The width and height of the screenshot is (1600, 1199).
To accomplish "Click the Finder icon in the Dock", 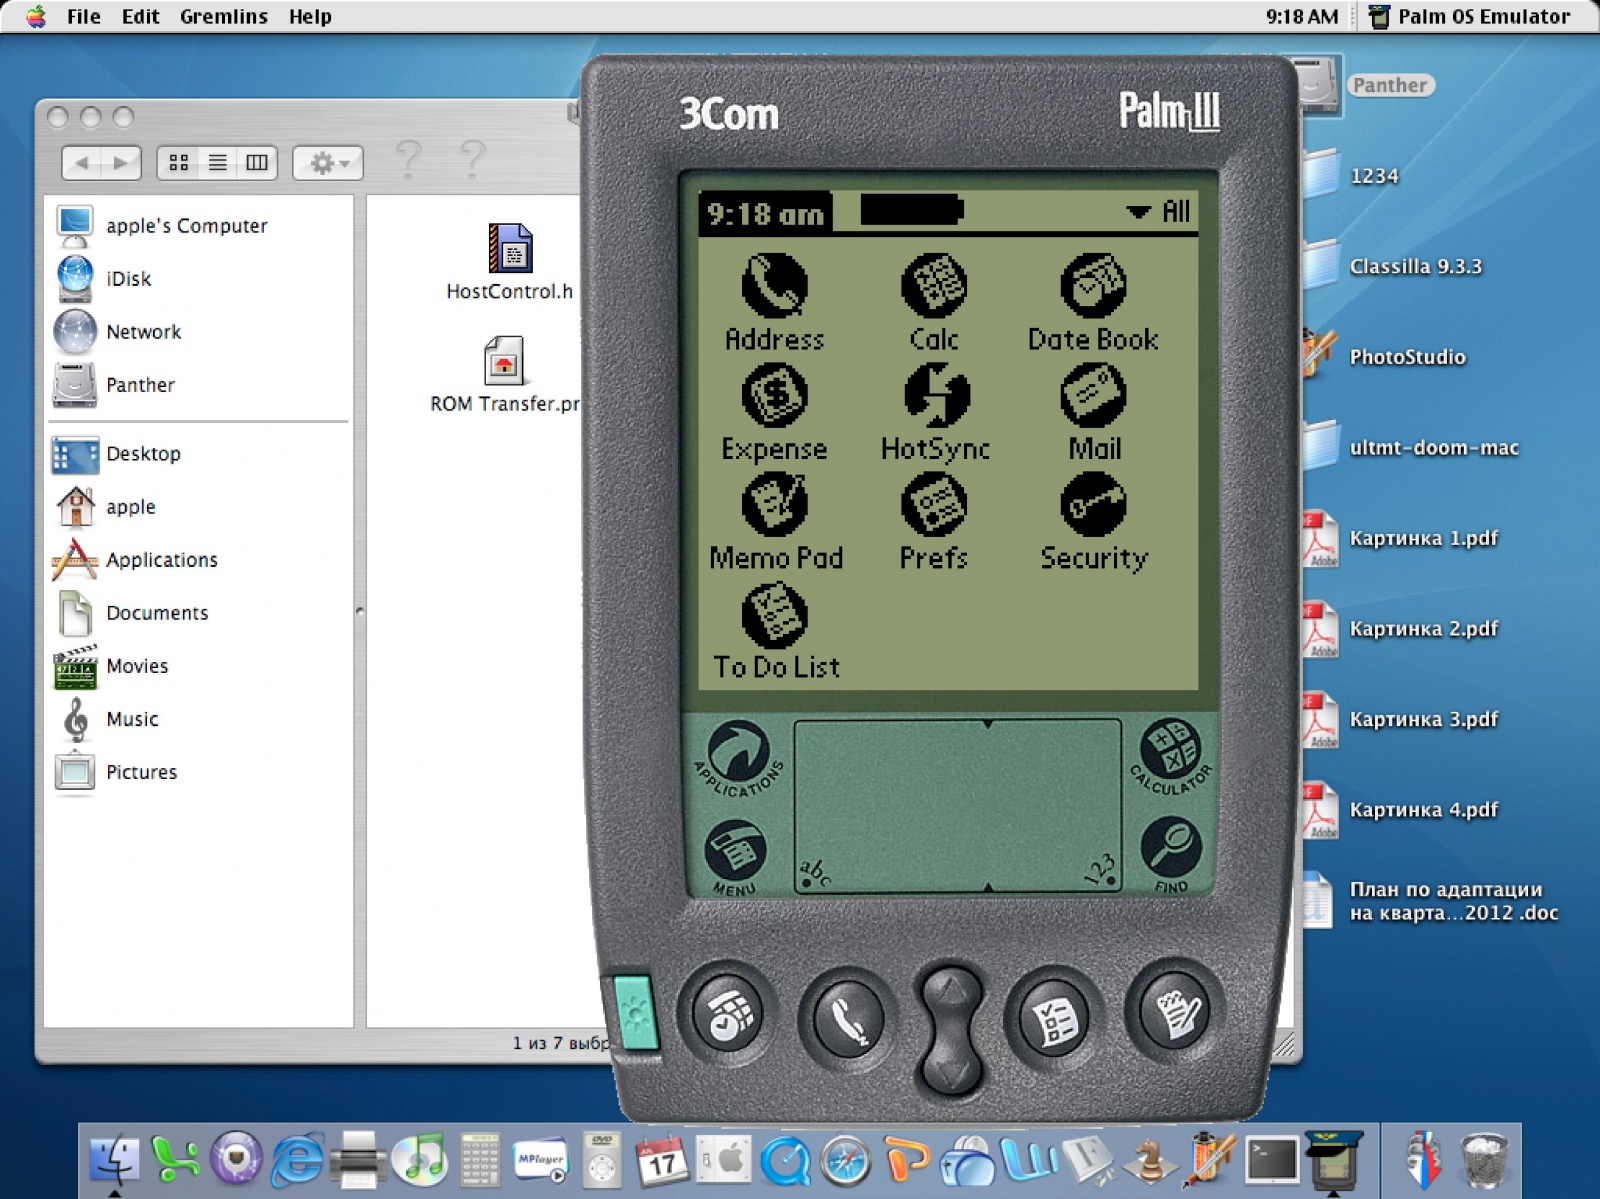I will (x=115, y=1160).
